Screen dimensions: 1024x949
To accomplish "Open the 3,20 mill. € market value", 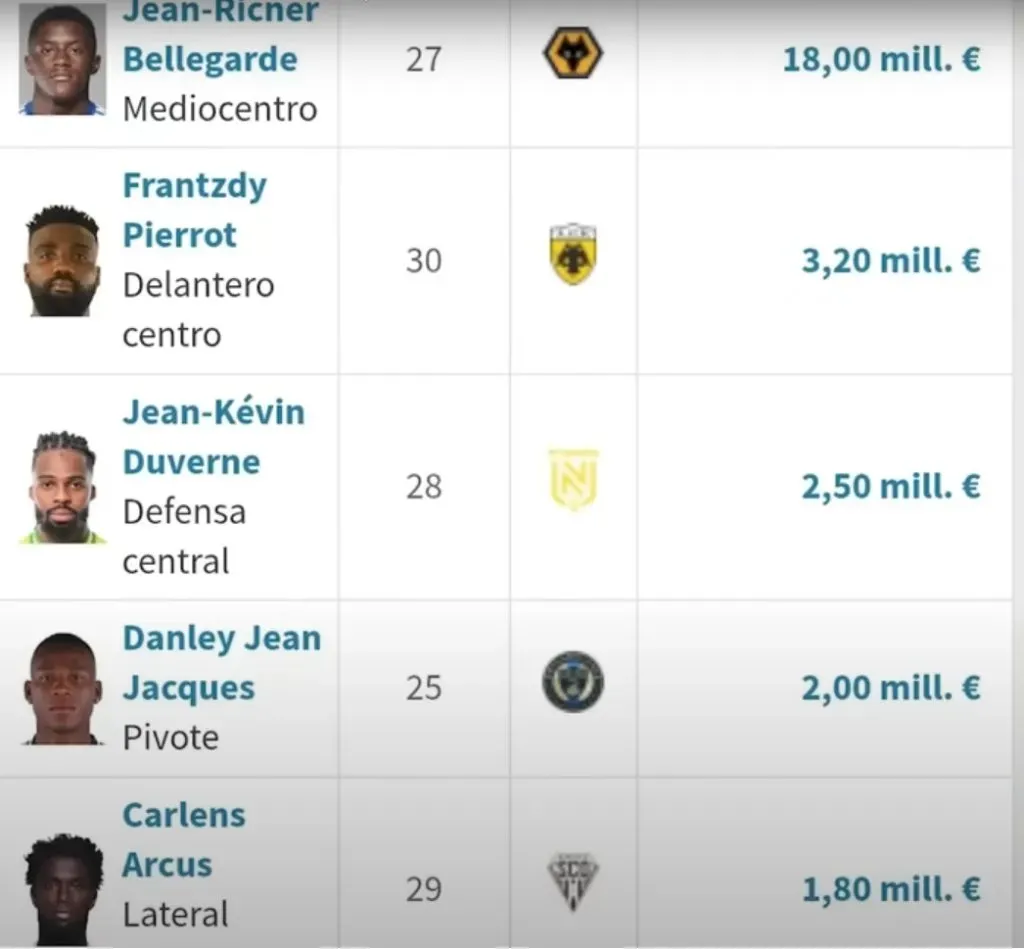I will coord(890,261).
